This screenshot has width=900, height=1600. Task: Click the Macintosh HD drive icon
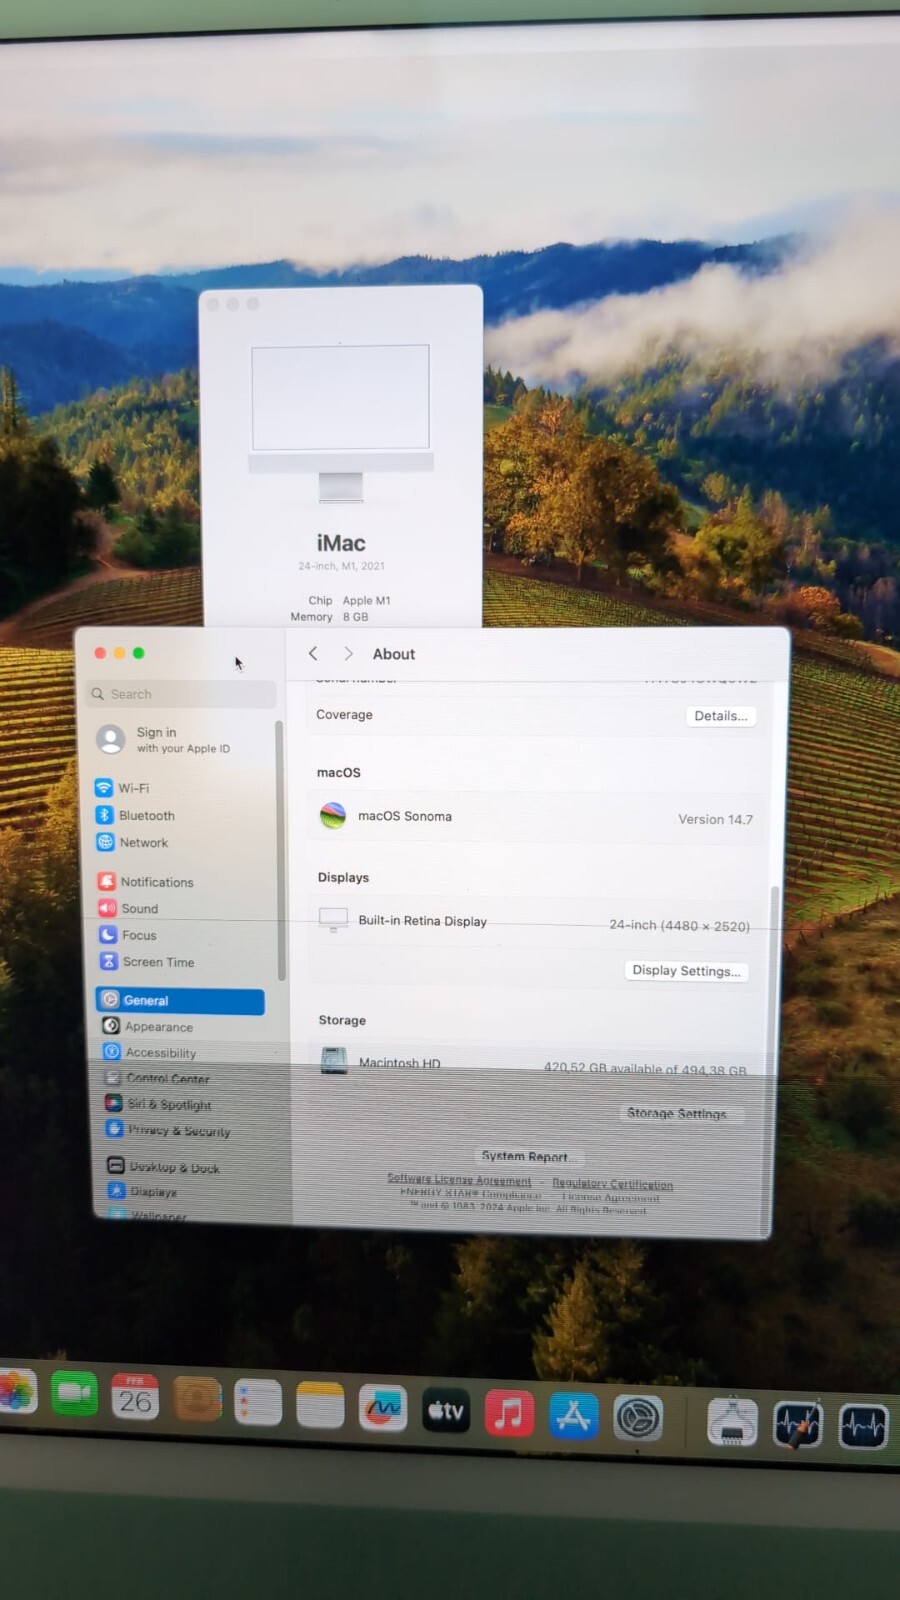tap(334, 1061)
